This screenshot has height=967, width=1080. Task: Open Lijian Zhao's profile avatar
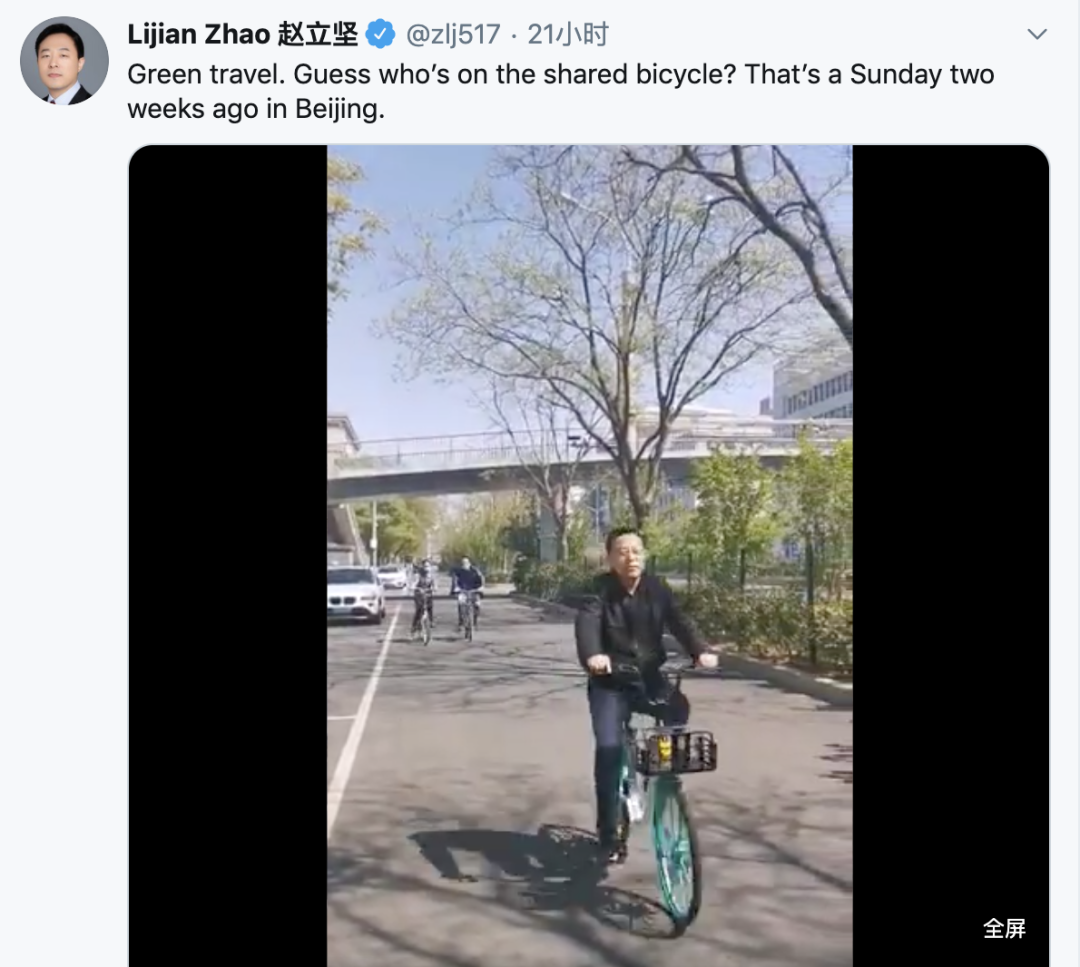pos(64,60)
